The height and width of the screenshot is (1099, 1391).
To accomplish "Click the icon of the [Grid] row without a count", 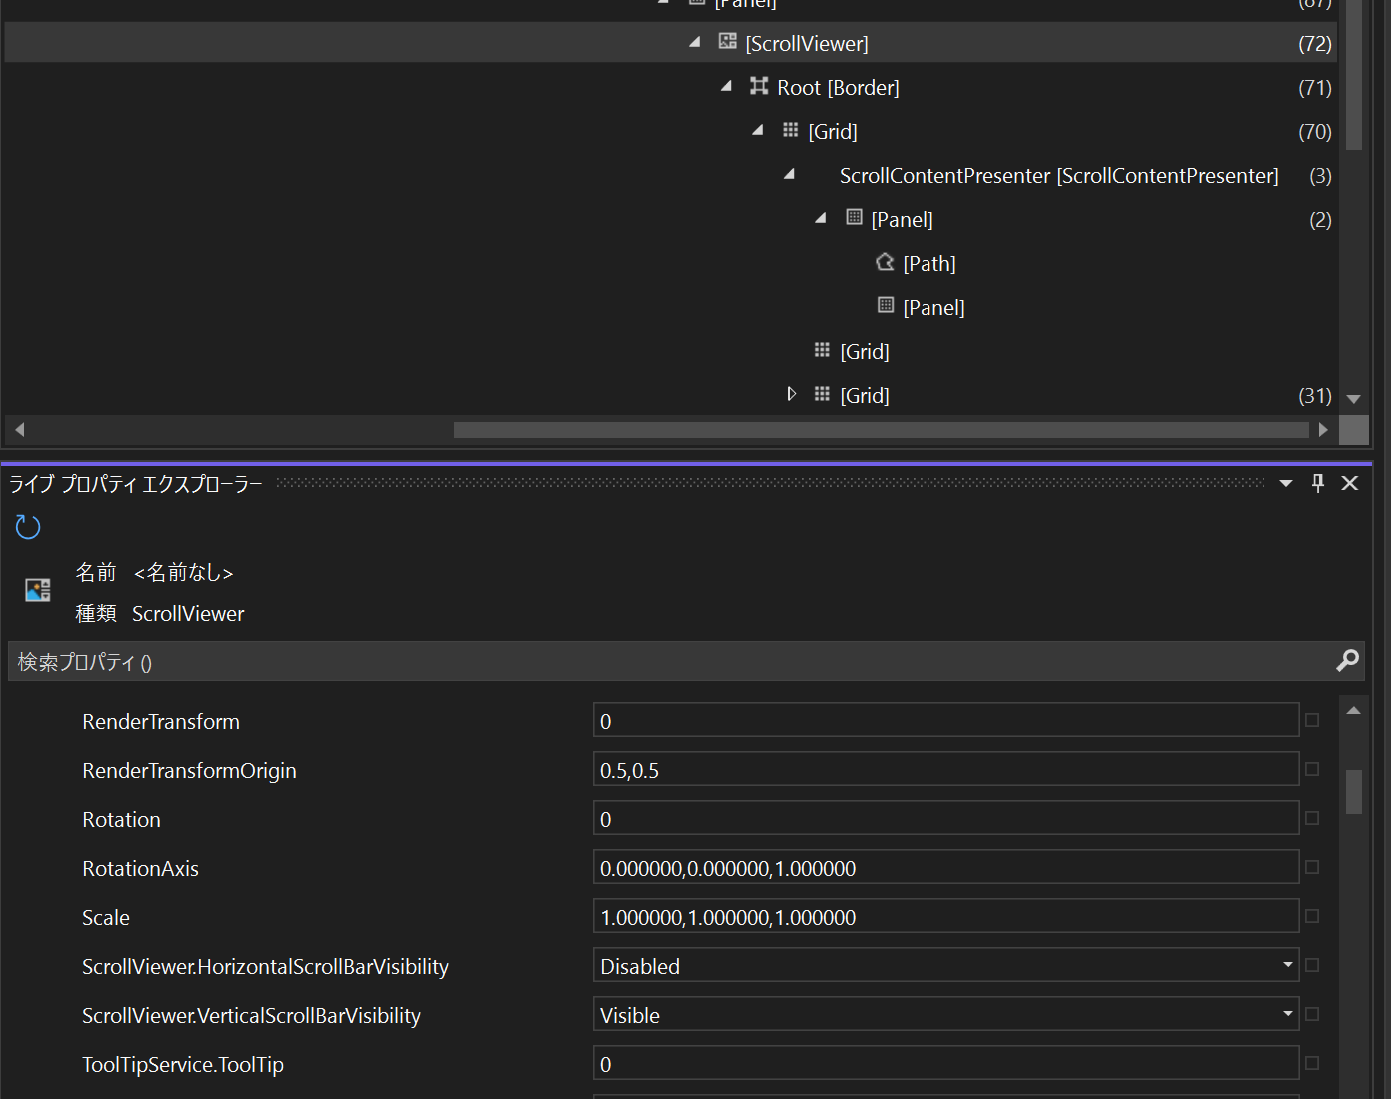I will click(822, 350).
